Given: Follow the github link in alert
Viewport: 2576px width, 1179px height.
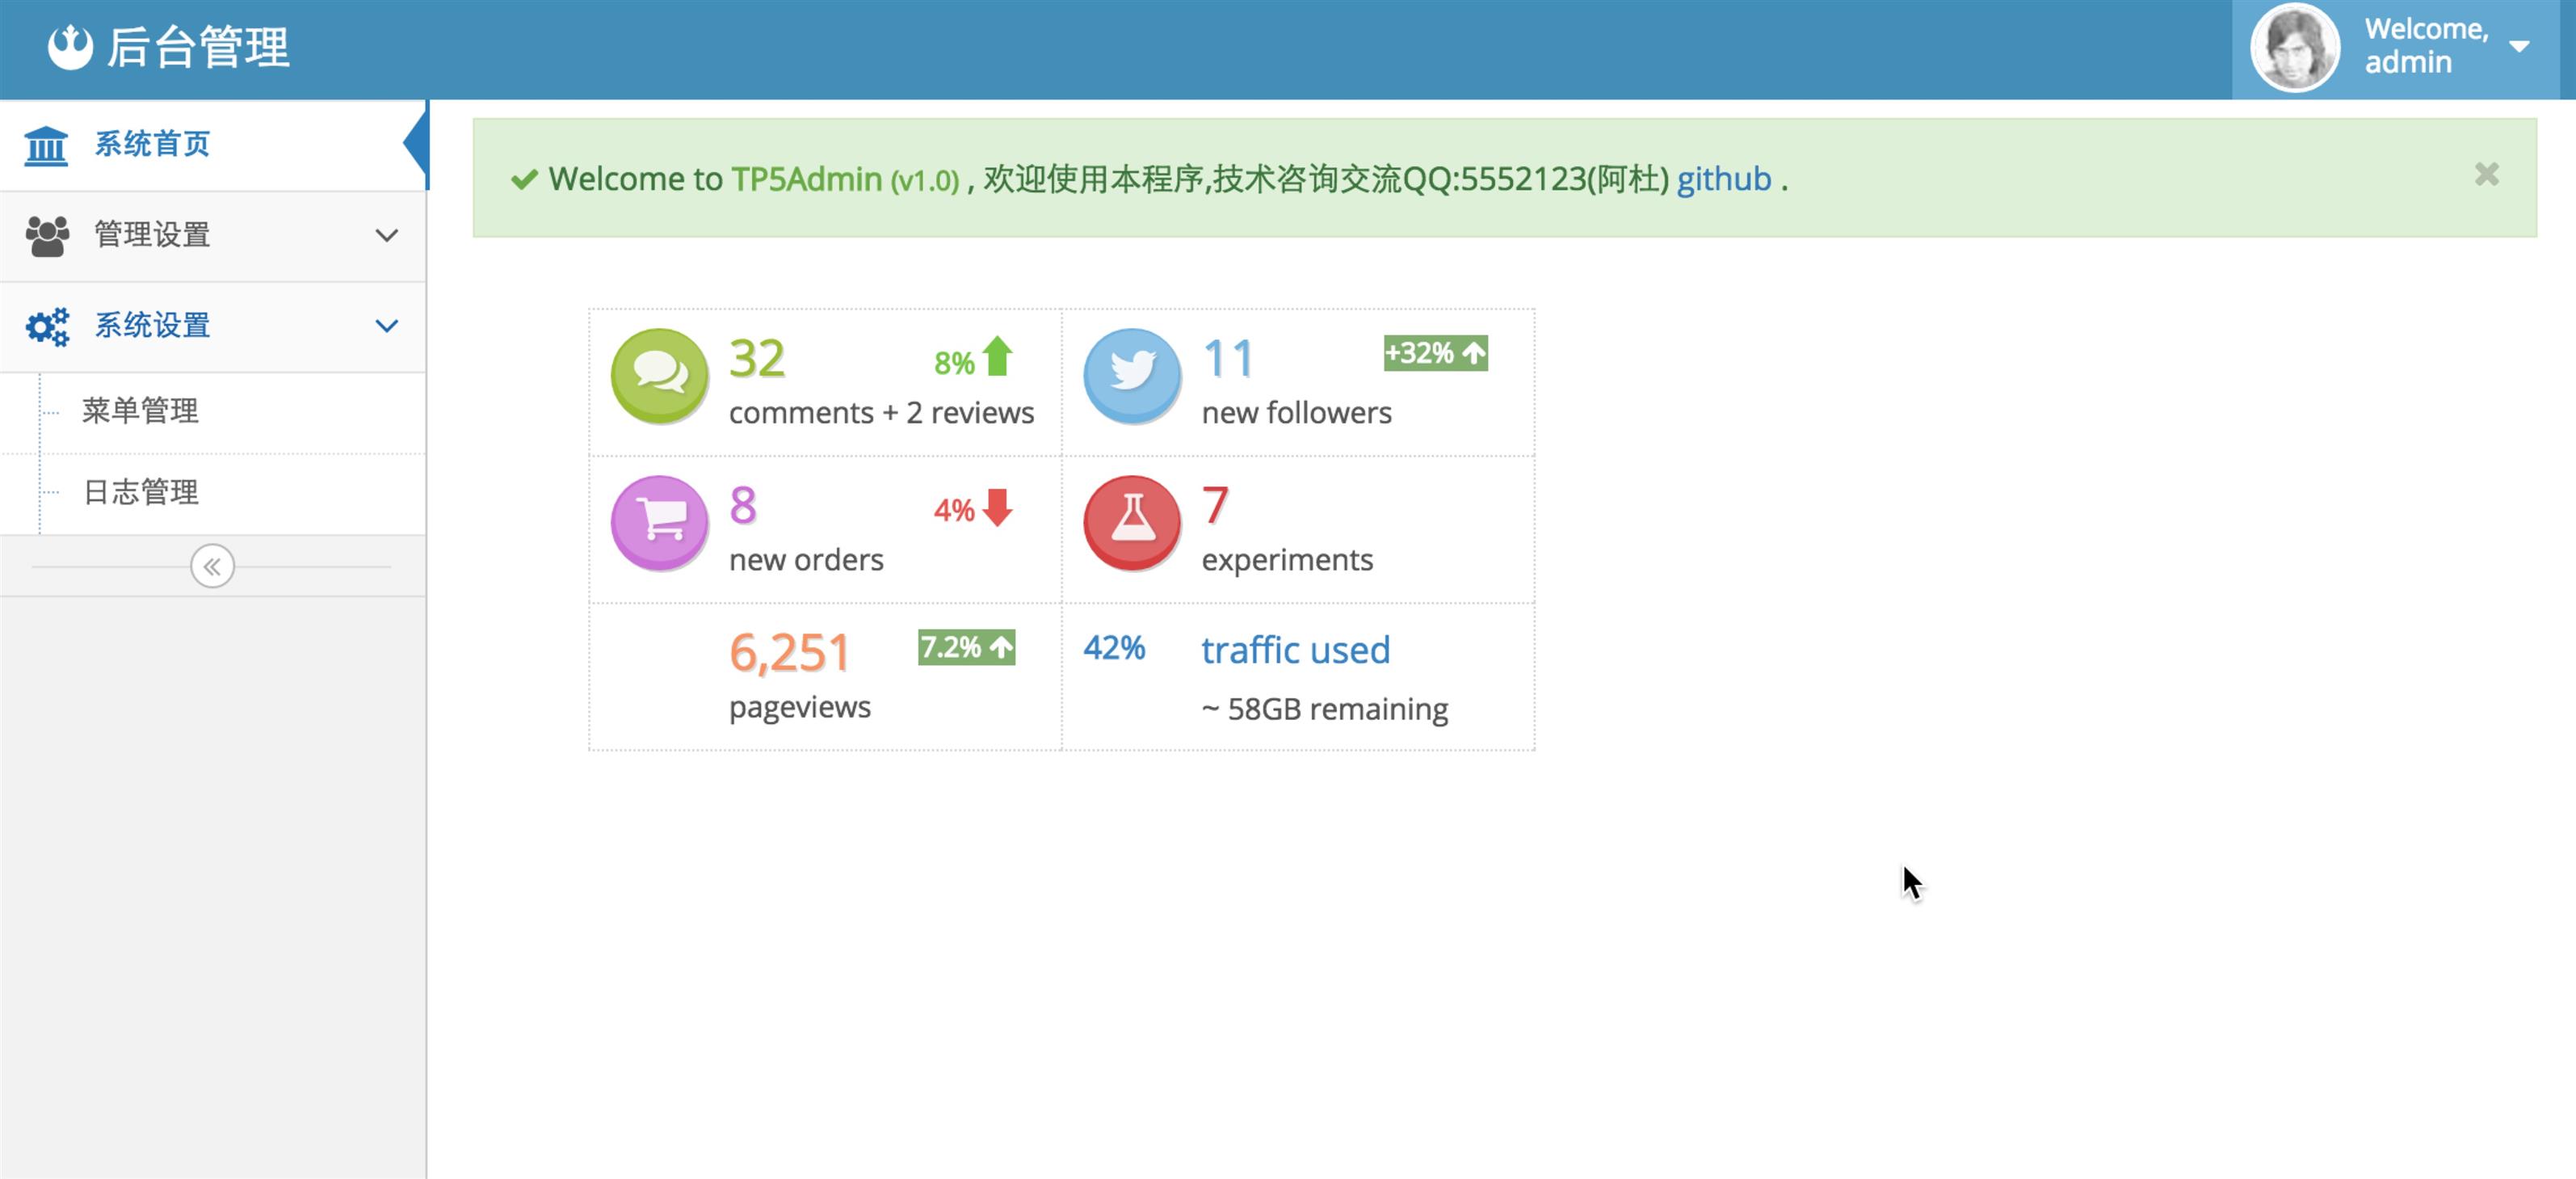Looking at the screenshot, I should coord(1723,179).
